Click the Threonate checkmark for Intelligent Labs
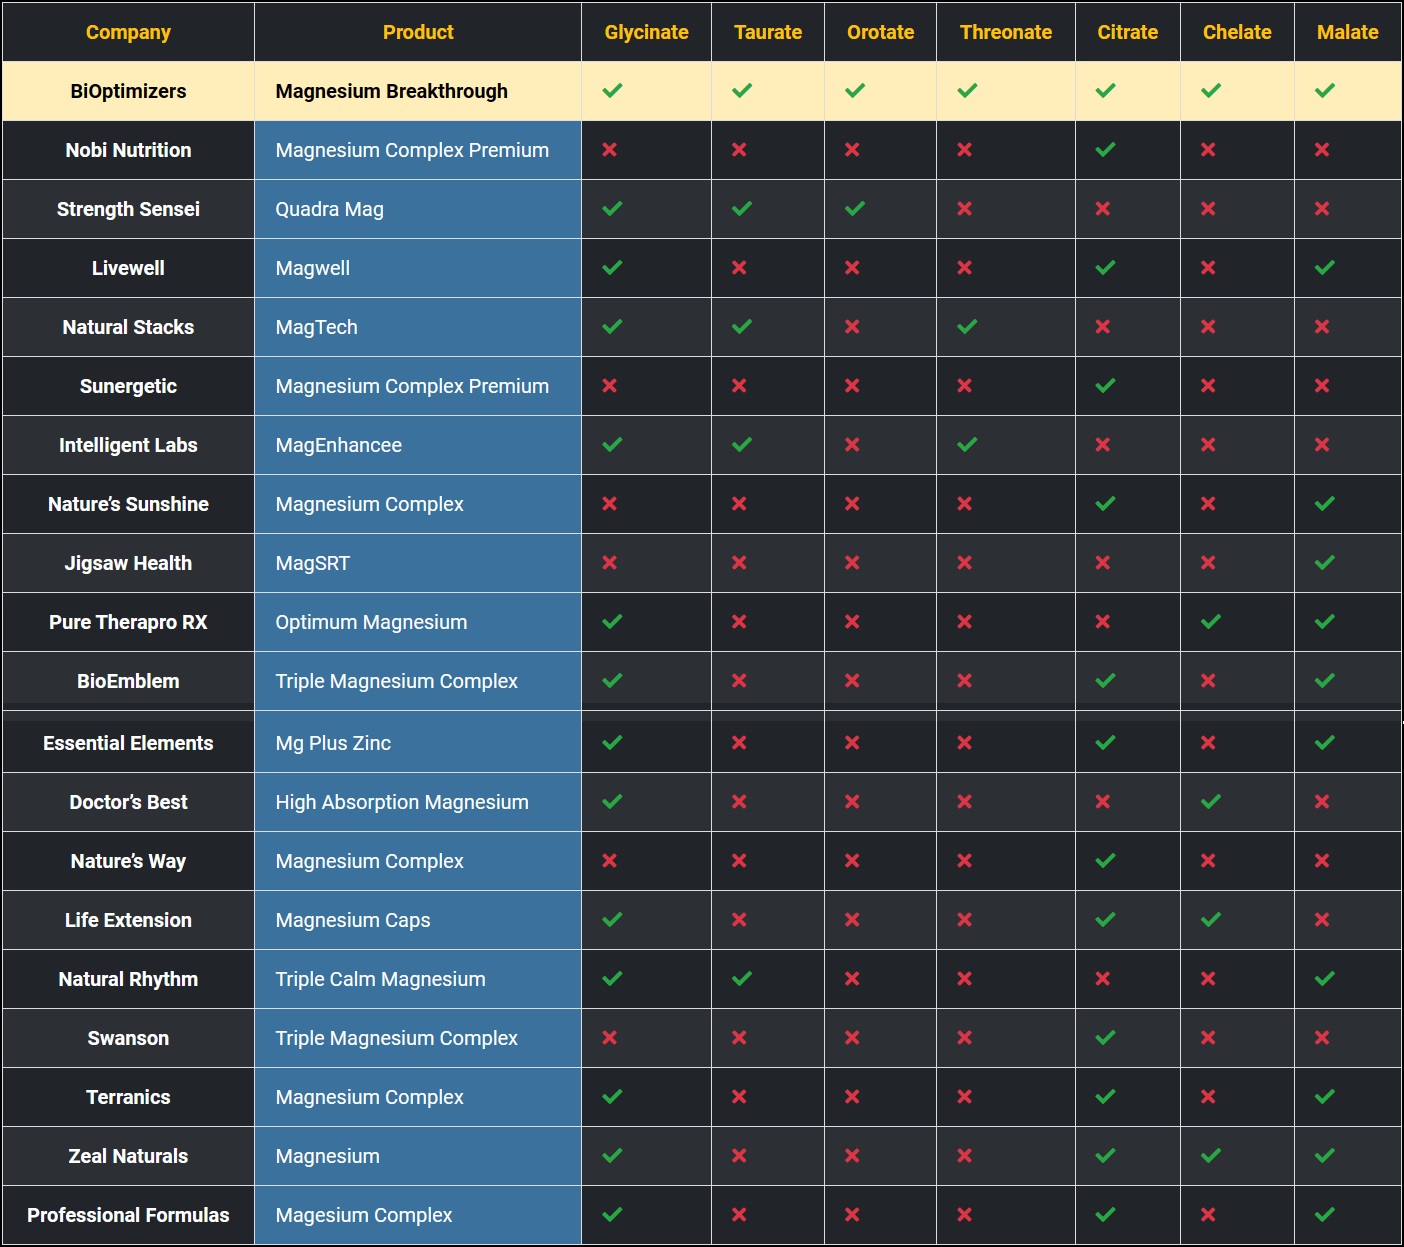Image resolution: width=1404 pixels, height=1247 pixels. click(x=967, y=445)
